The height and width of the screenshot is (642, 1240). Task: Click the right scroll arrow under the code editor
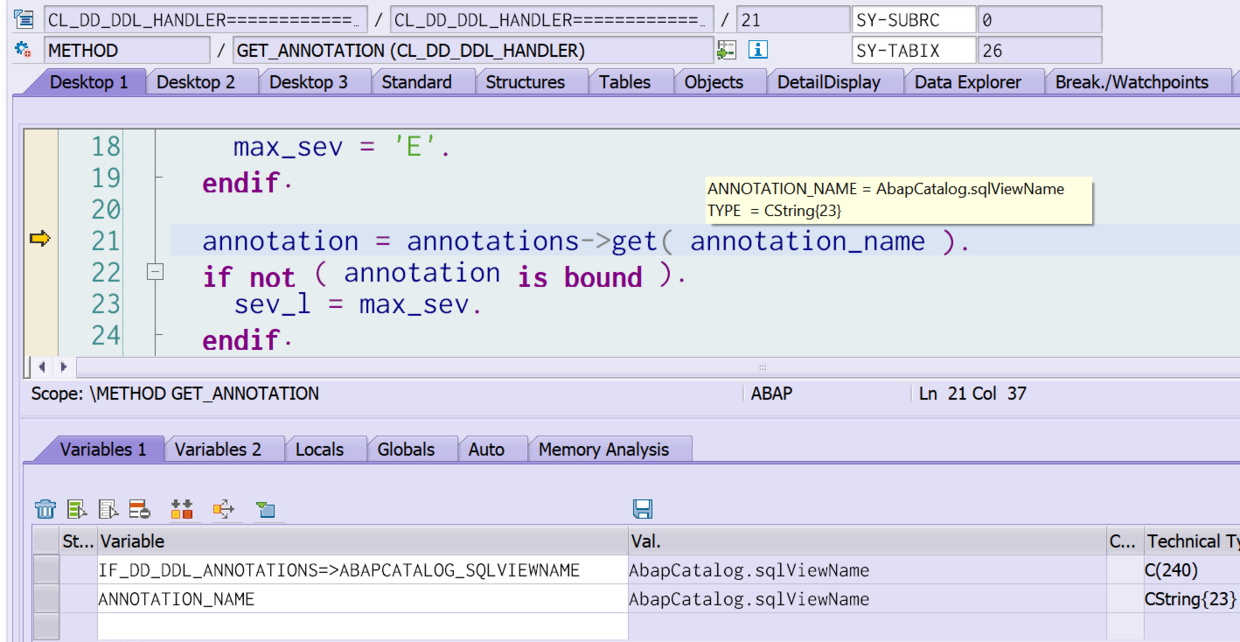(63, 367)
